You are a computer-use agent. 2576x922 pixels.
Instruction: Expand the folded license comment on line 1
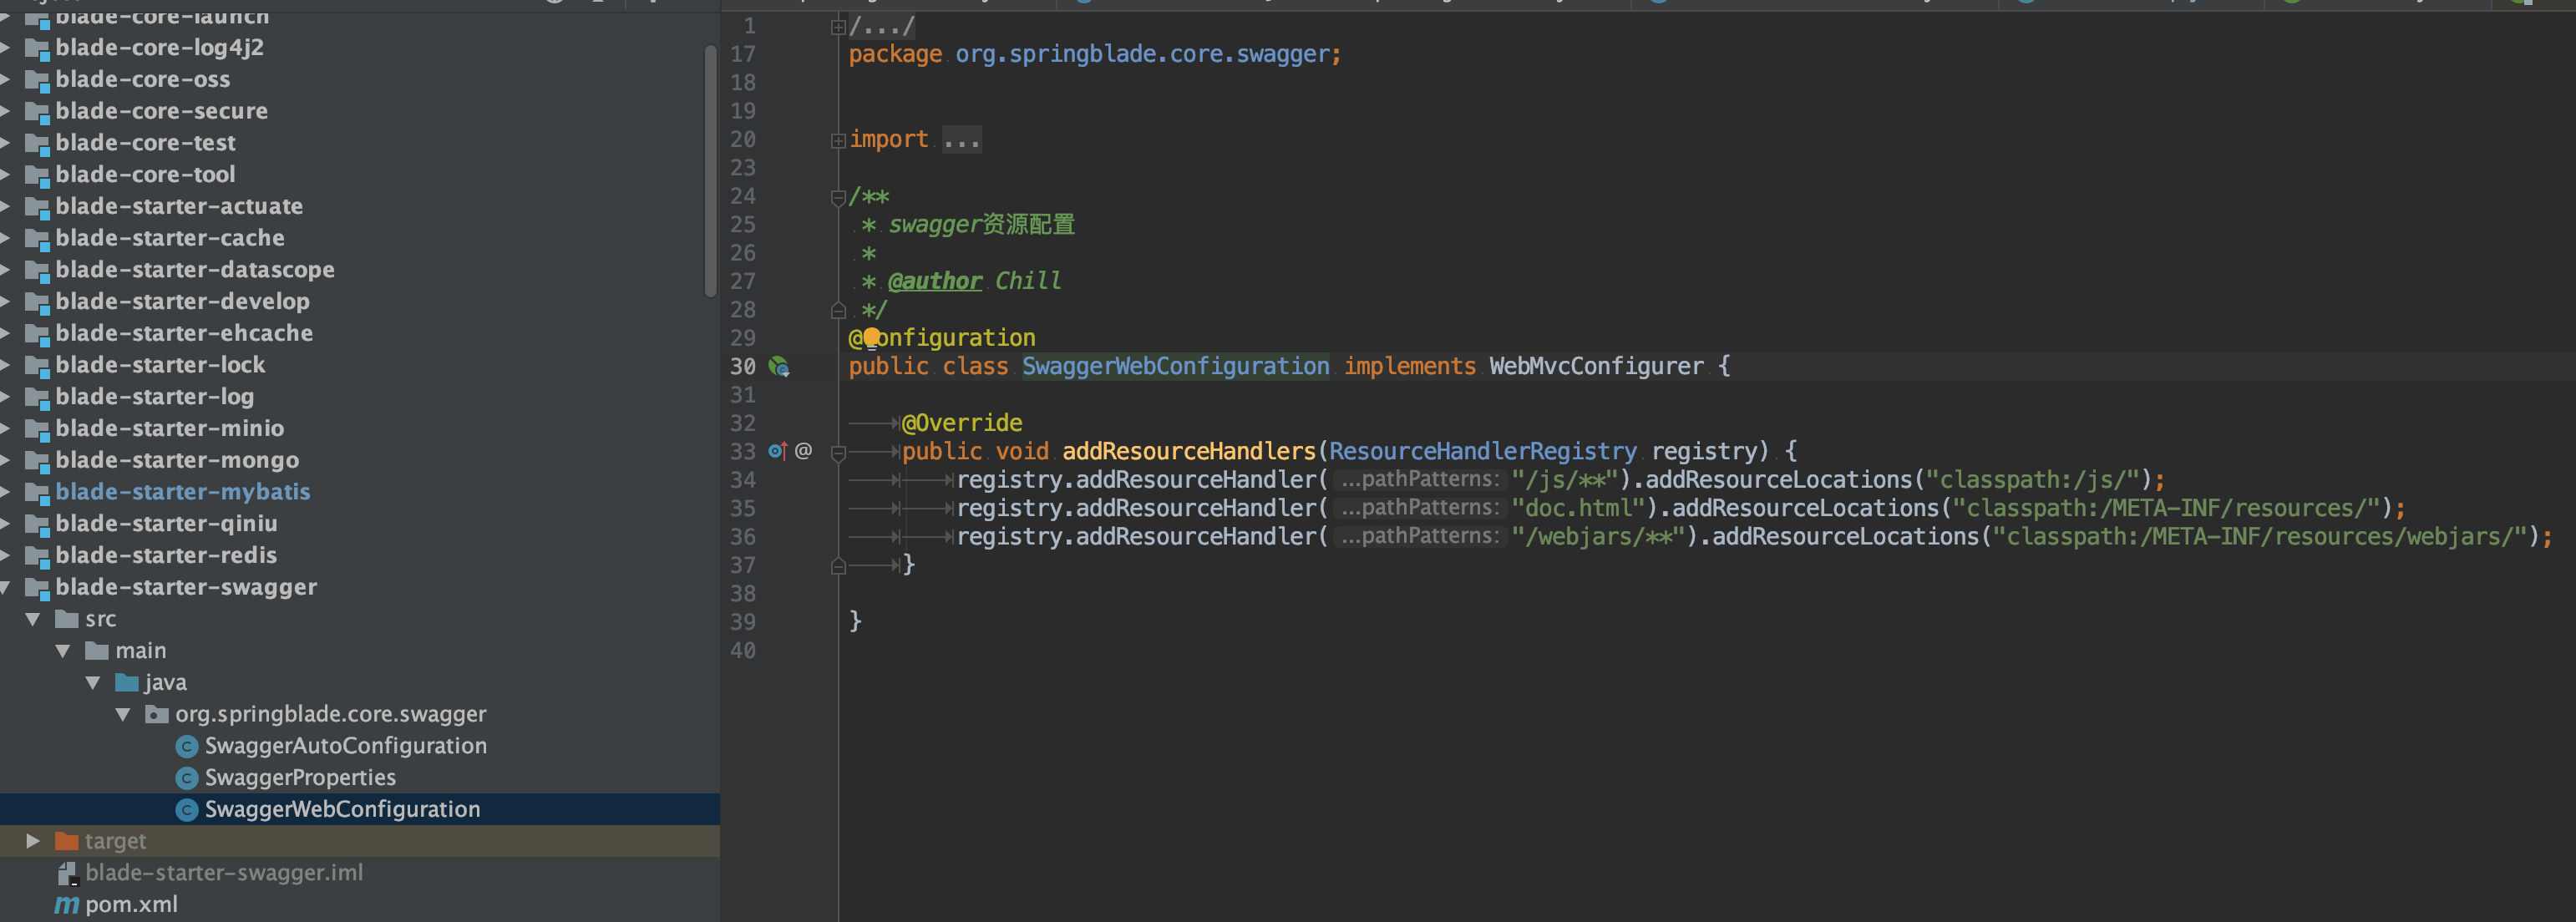click(x=838, y=27)
